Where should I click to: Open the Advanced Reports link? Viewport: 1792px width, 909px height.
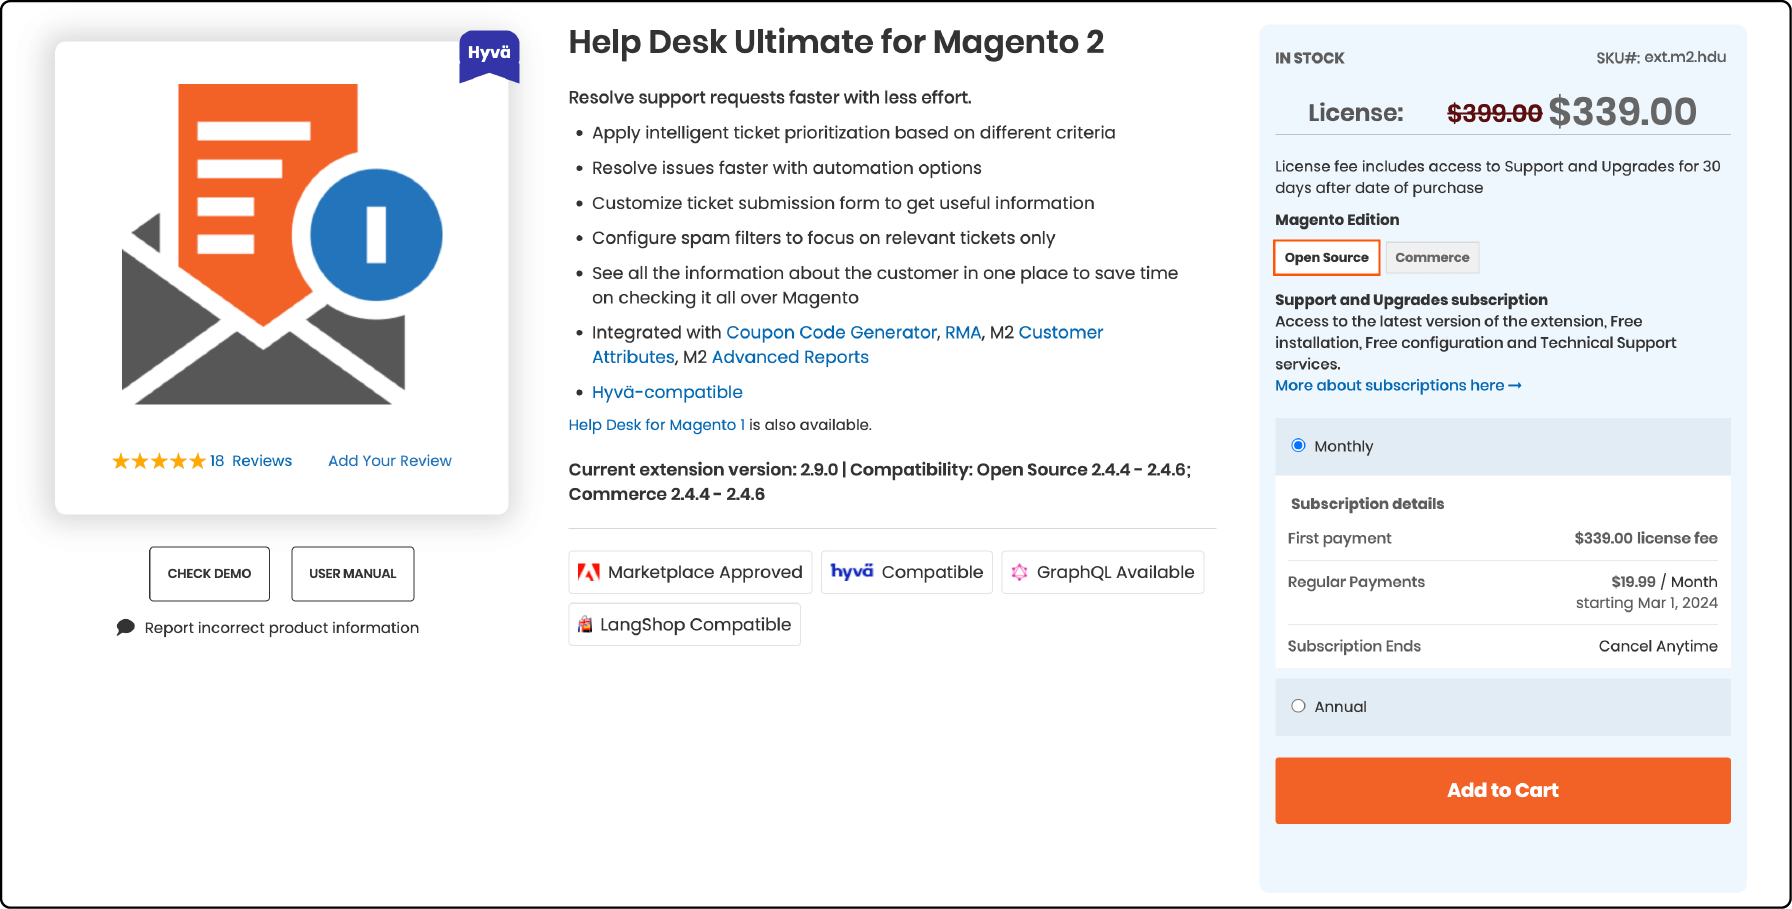click(x=790, y=357)
